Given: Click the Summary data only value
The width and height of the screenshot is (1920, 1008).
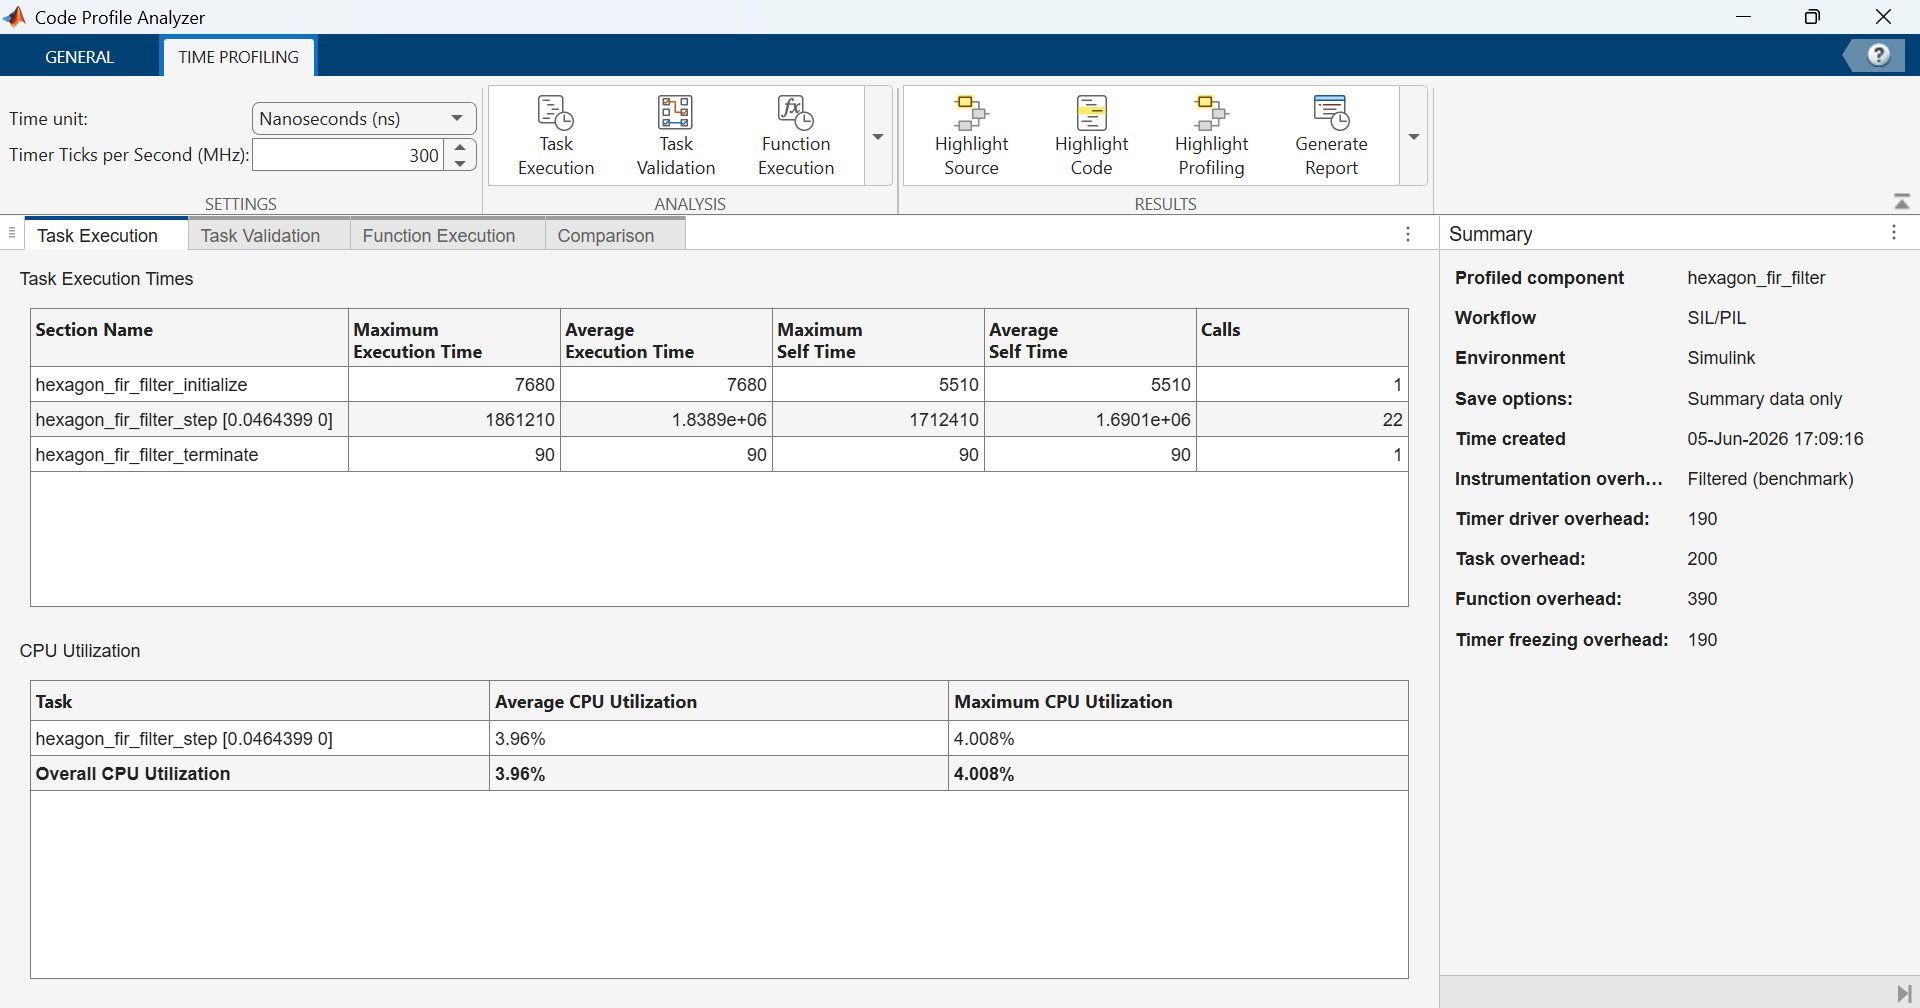Looking at the screenshot, I should click(1764, 398).
